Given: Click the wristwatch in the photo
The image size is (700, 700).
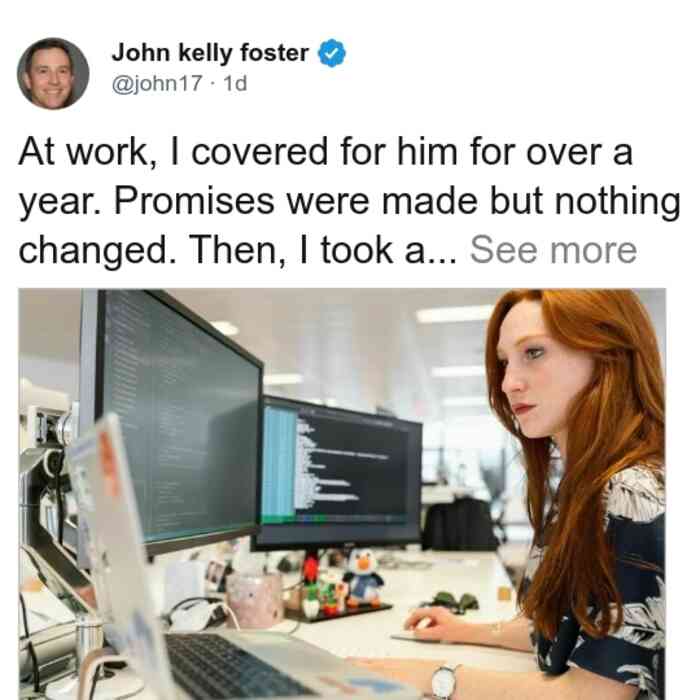Looking at the screenshot, I should [444, 682].
